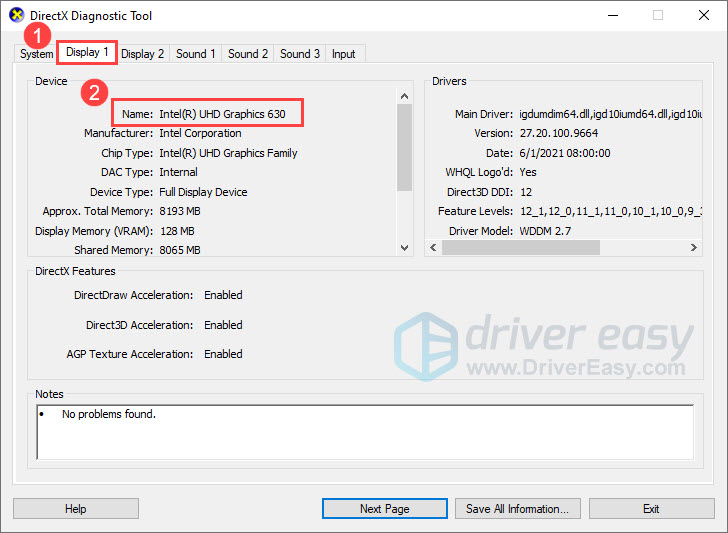Click Direct3D DDI value '12'
The width and height of the screenshot is (728, 533).
(x=526, y=192)
